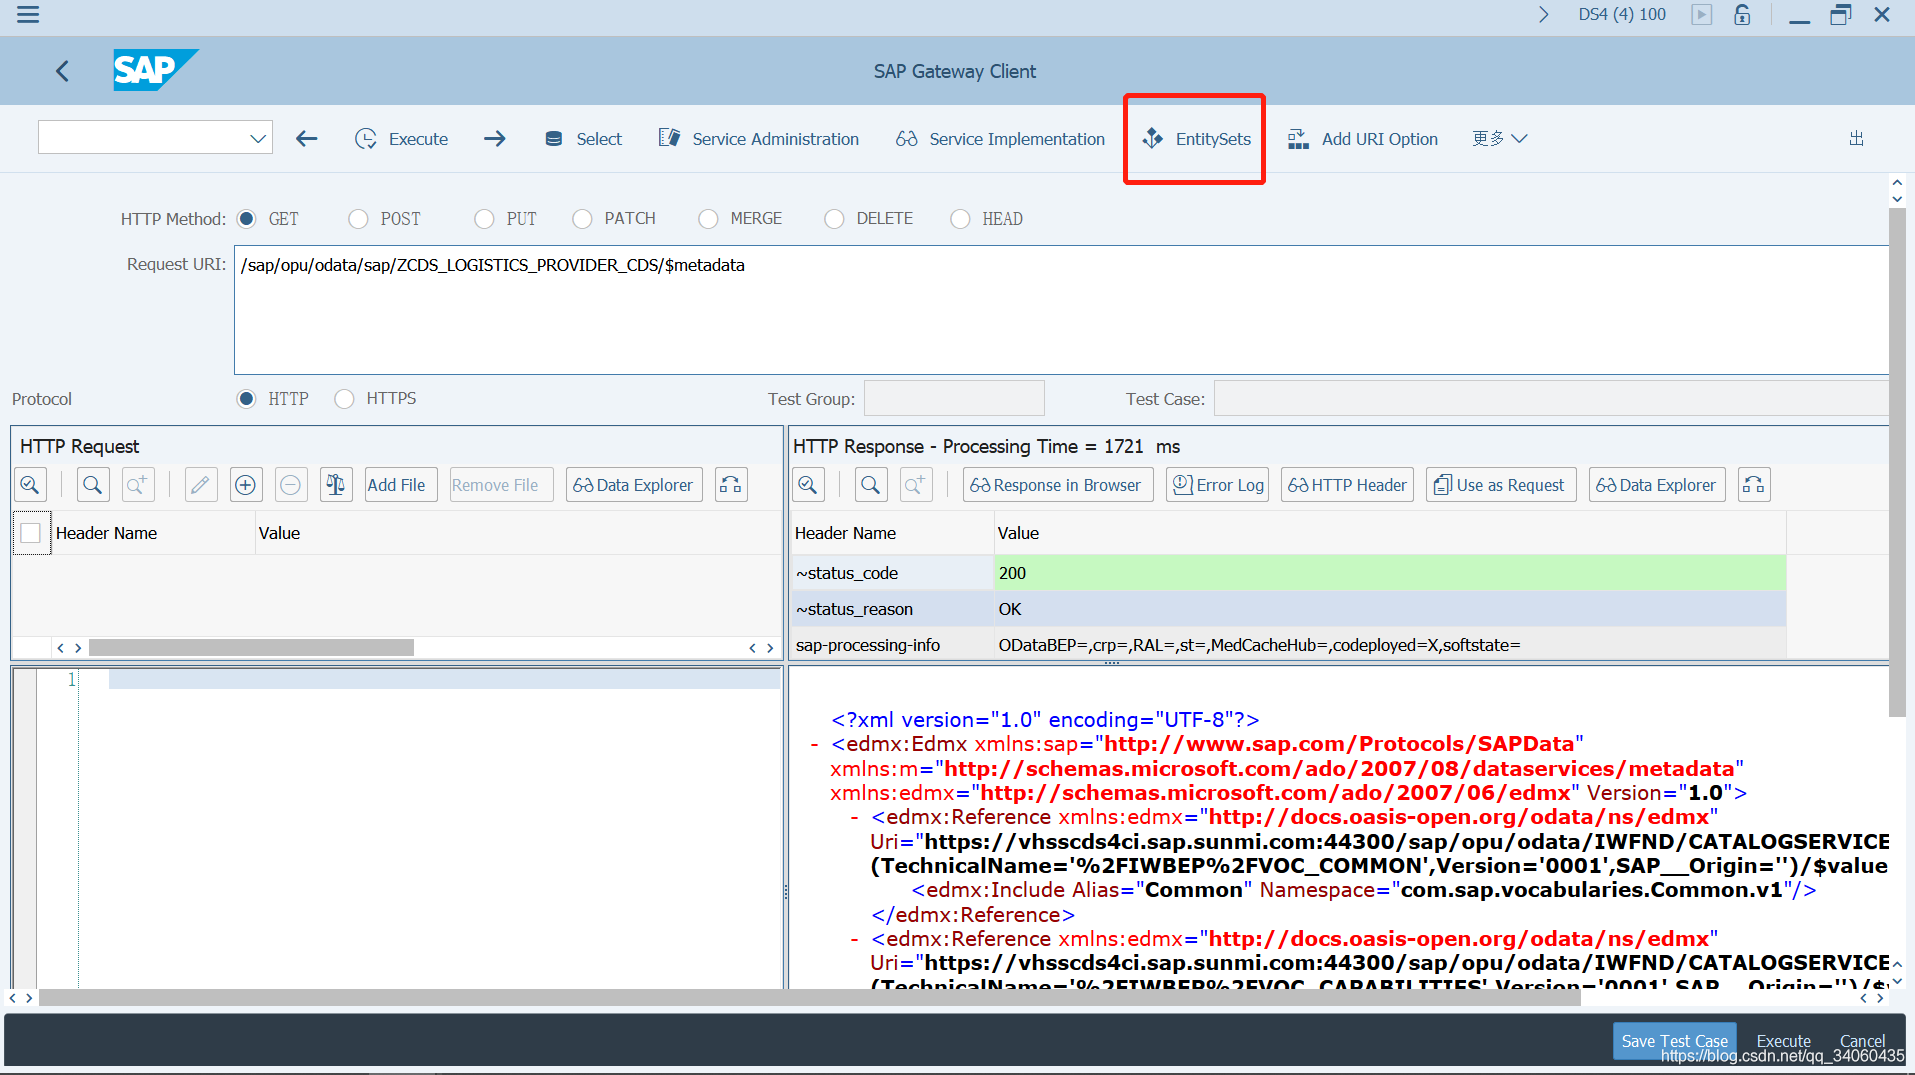Click Use as Request button
Screen dimensions: 1915x1075
1500,485
